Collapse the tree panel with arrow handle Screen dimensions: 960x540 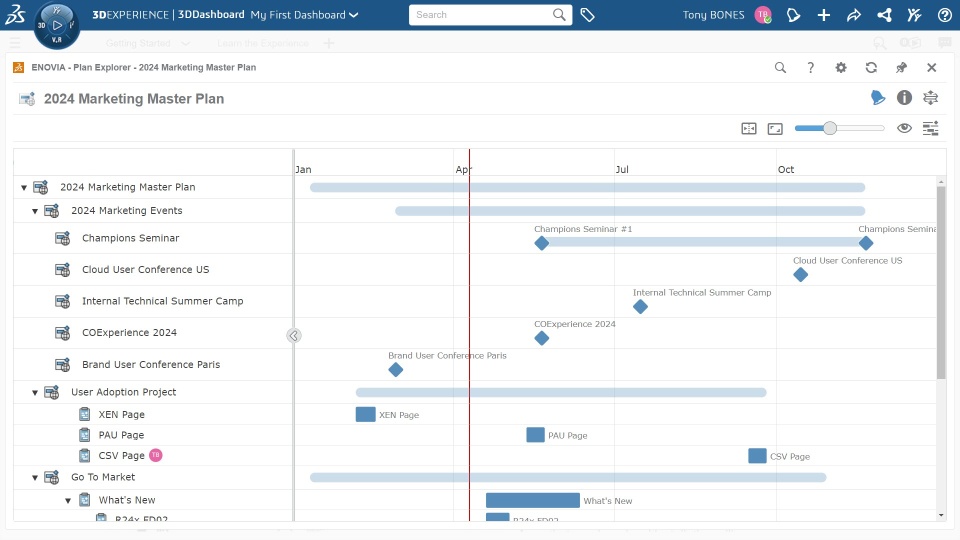(x=294, y=336)
